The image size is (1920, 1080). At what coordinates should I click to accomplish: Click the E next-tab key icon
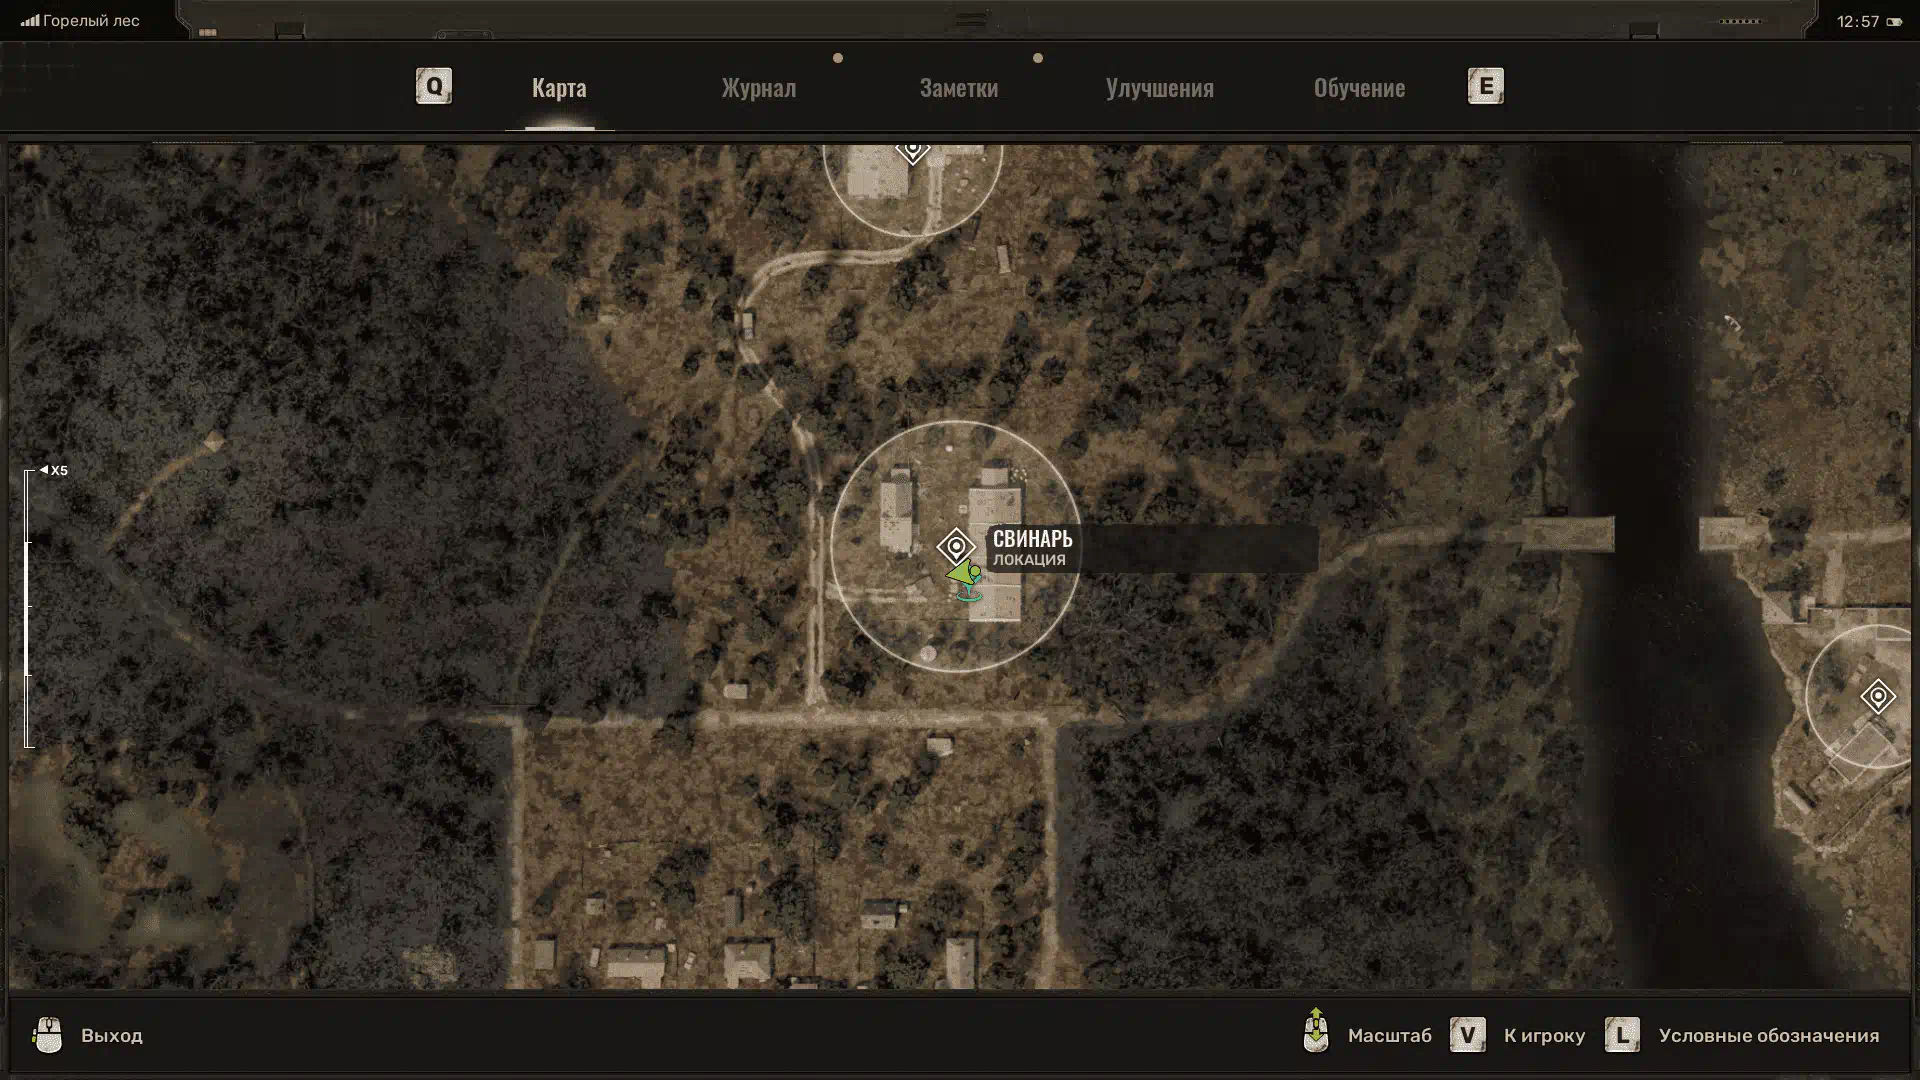(x=1485, y=86)
